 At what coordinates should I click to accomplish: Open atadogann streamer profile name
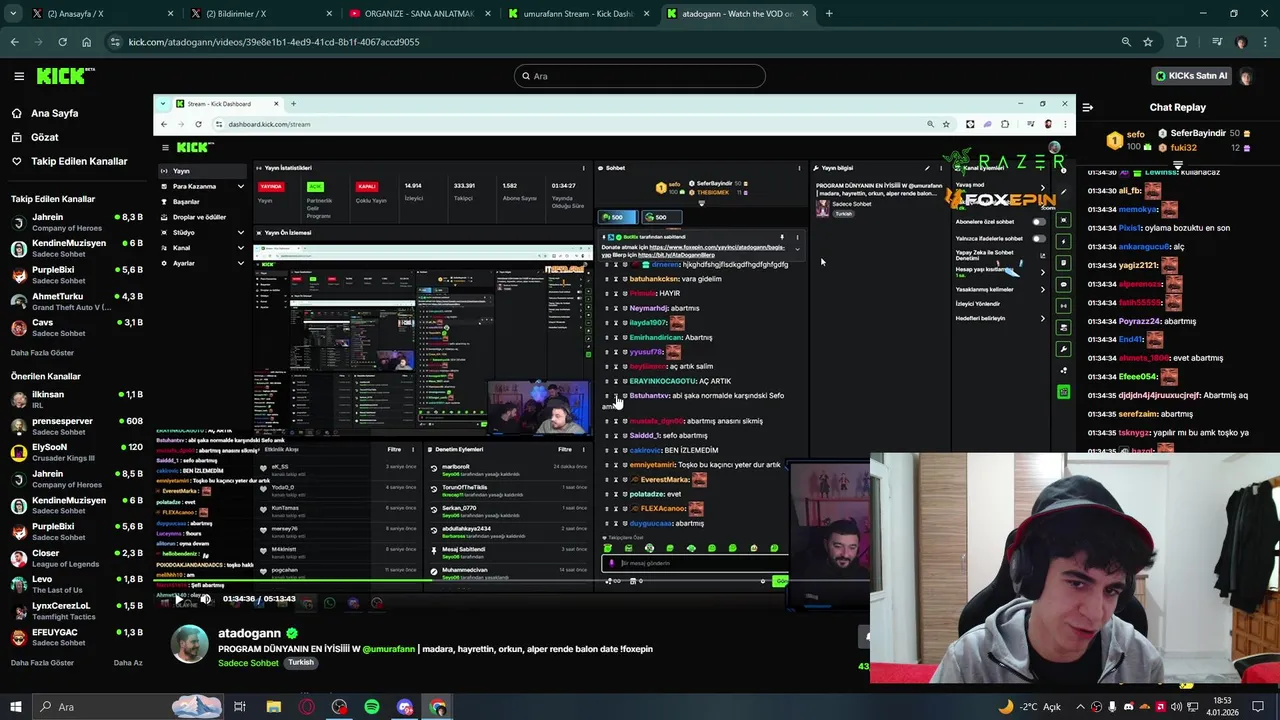249,633
